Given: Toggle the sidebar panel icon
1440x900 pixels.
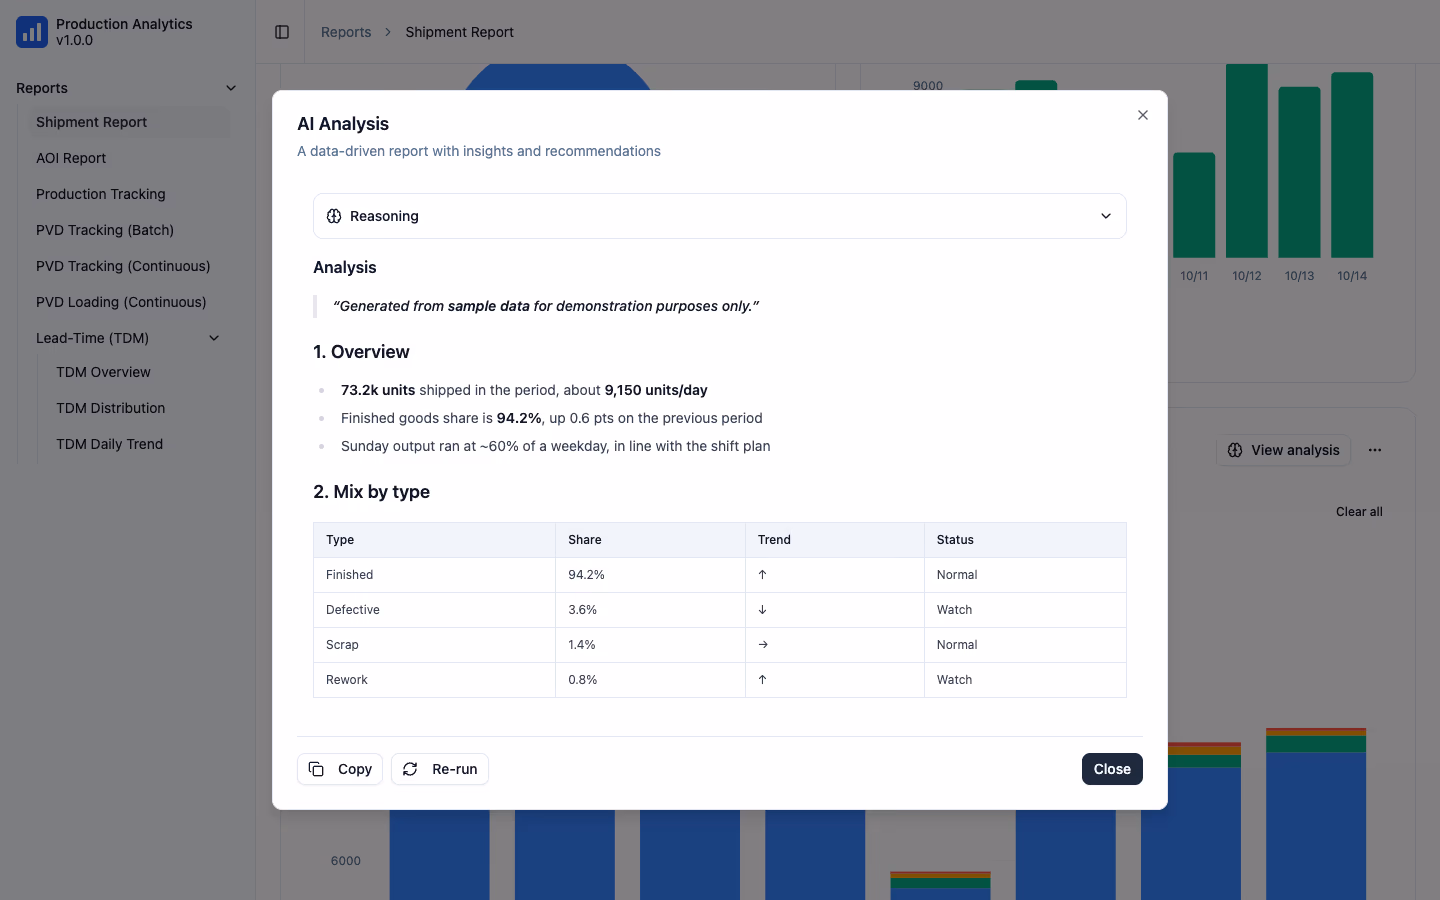Looking at the screenshot, I should coord(282,32).
